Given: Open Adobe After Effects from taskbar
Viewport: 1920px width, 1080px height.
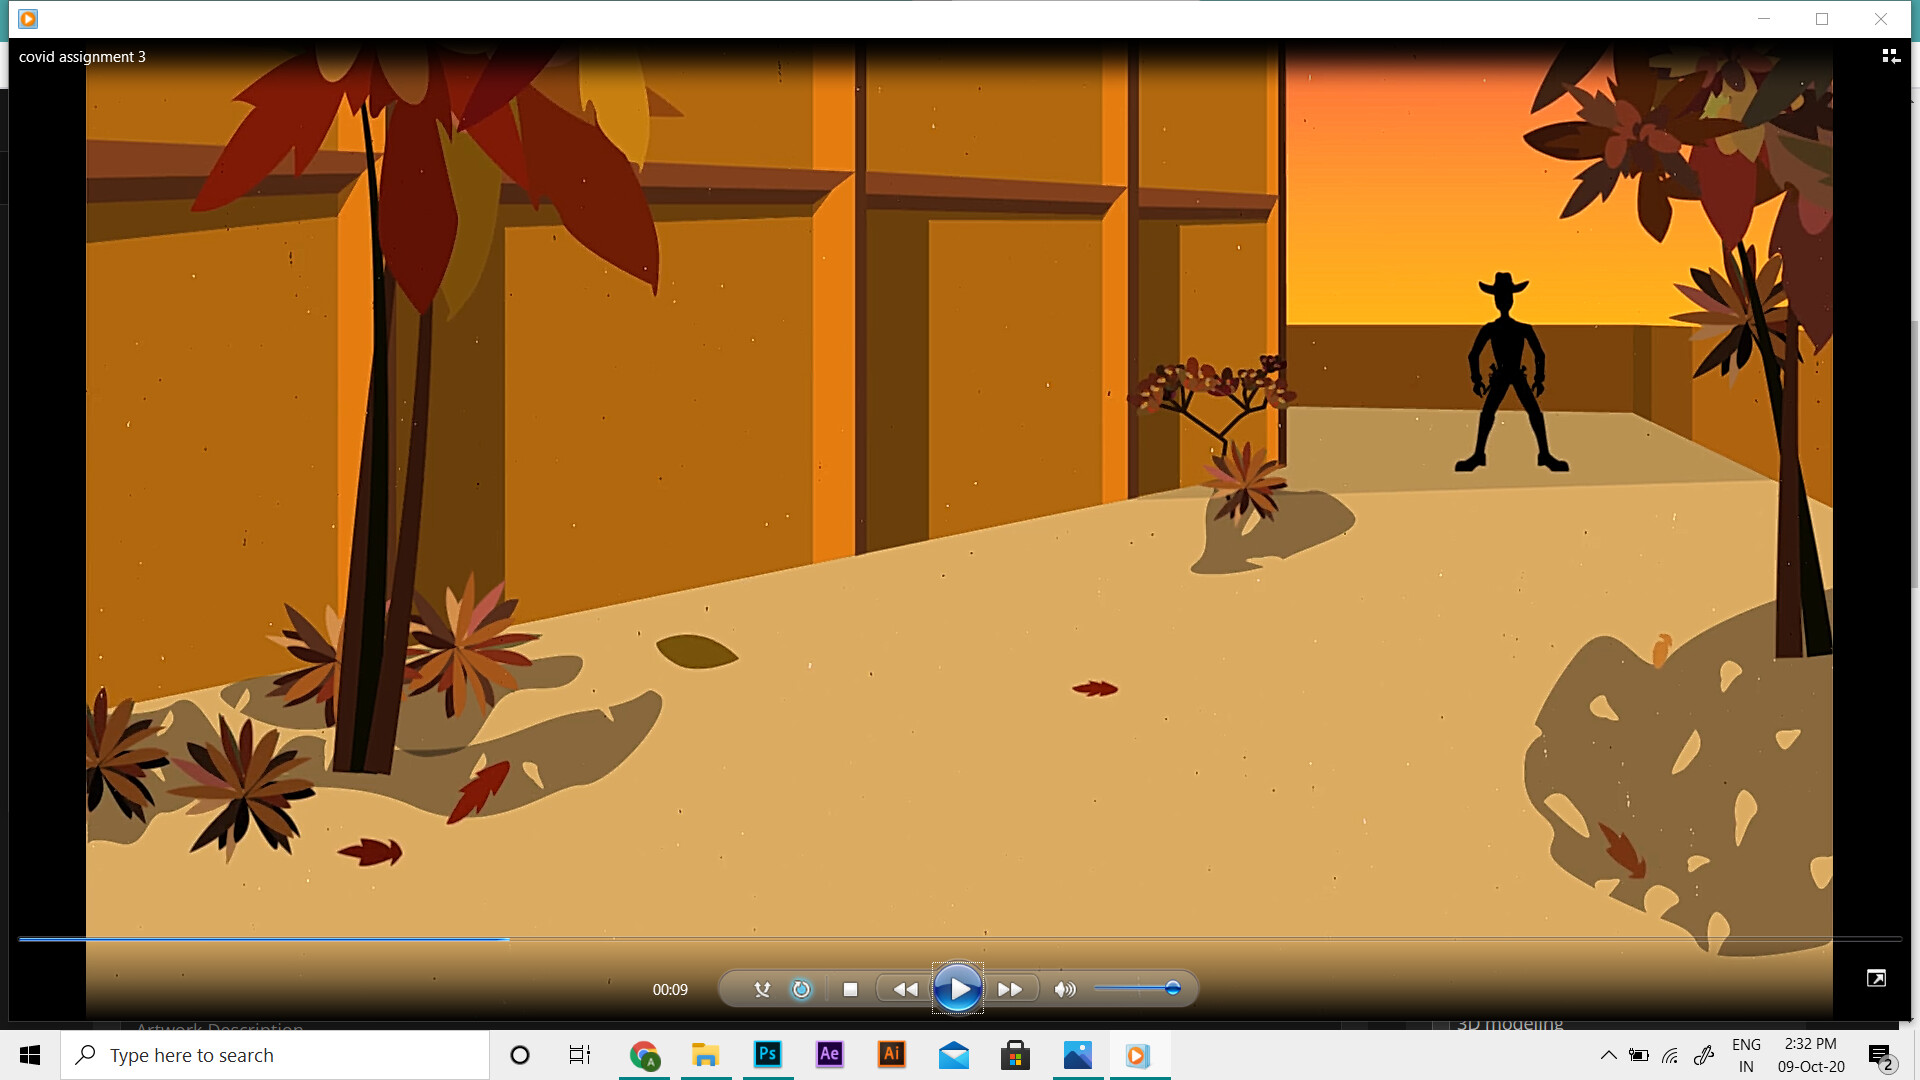Looking at the screenshot, I should pos(830,1054).
